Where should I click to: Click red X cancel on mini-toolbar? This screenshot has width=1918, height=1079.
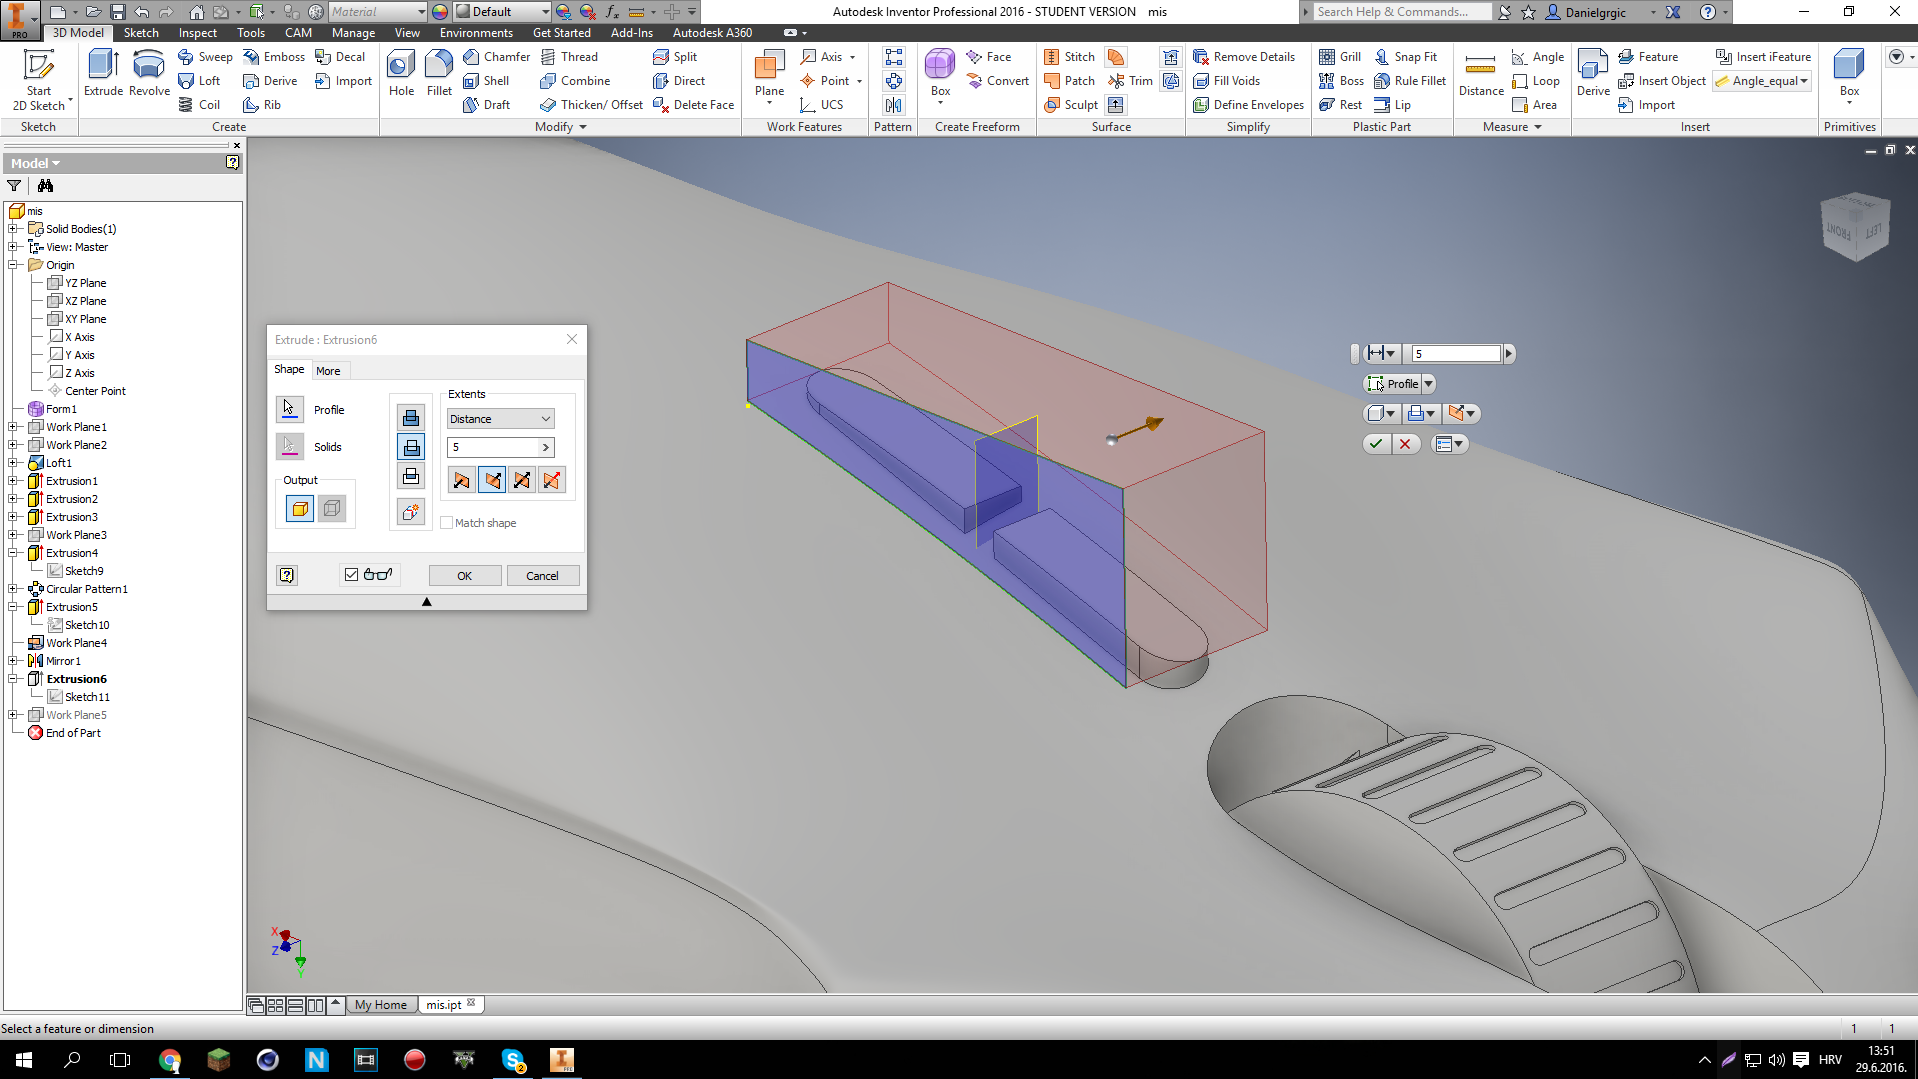(x=1405, y=444)
